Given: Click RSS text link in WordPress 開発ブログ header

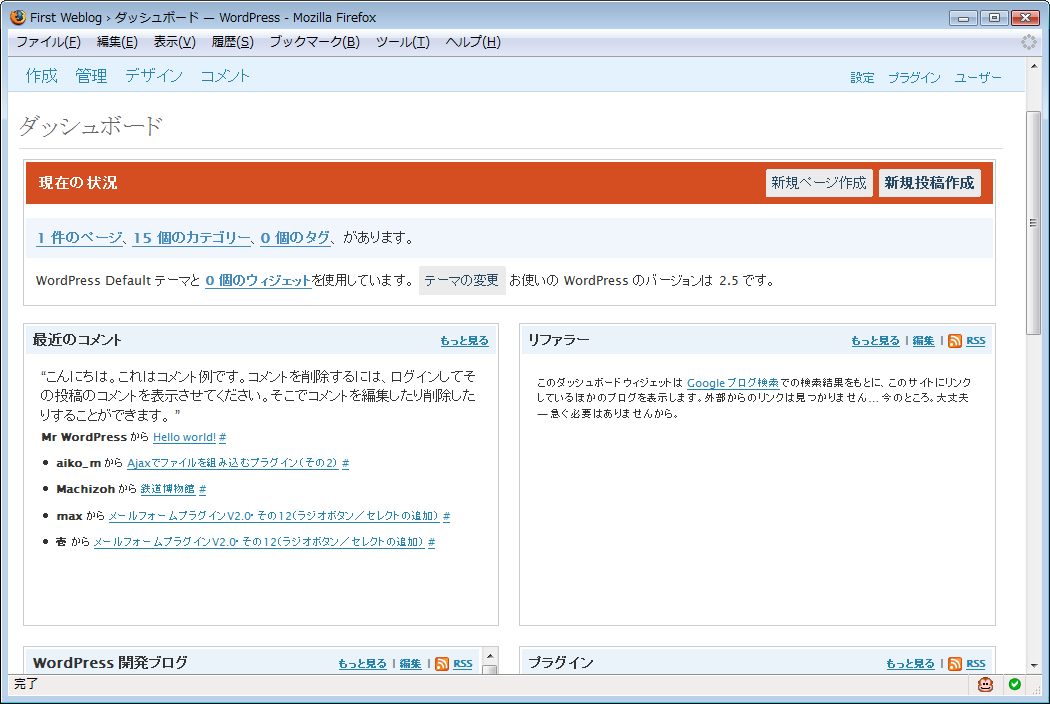Looking at the screenshot, I should pyautogui.click(x=463, y=664).
